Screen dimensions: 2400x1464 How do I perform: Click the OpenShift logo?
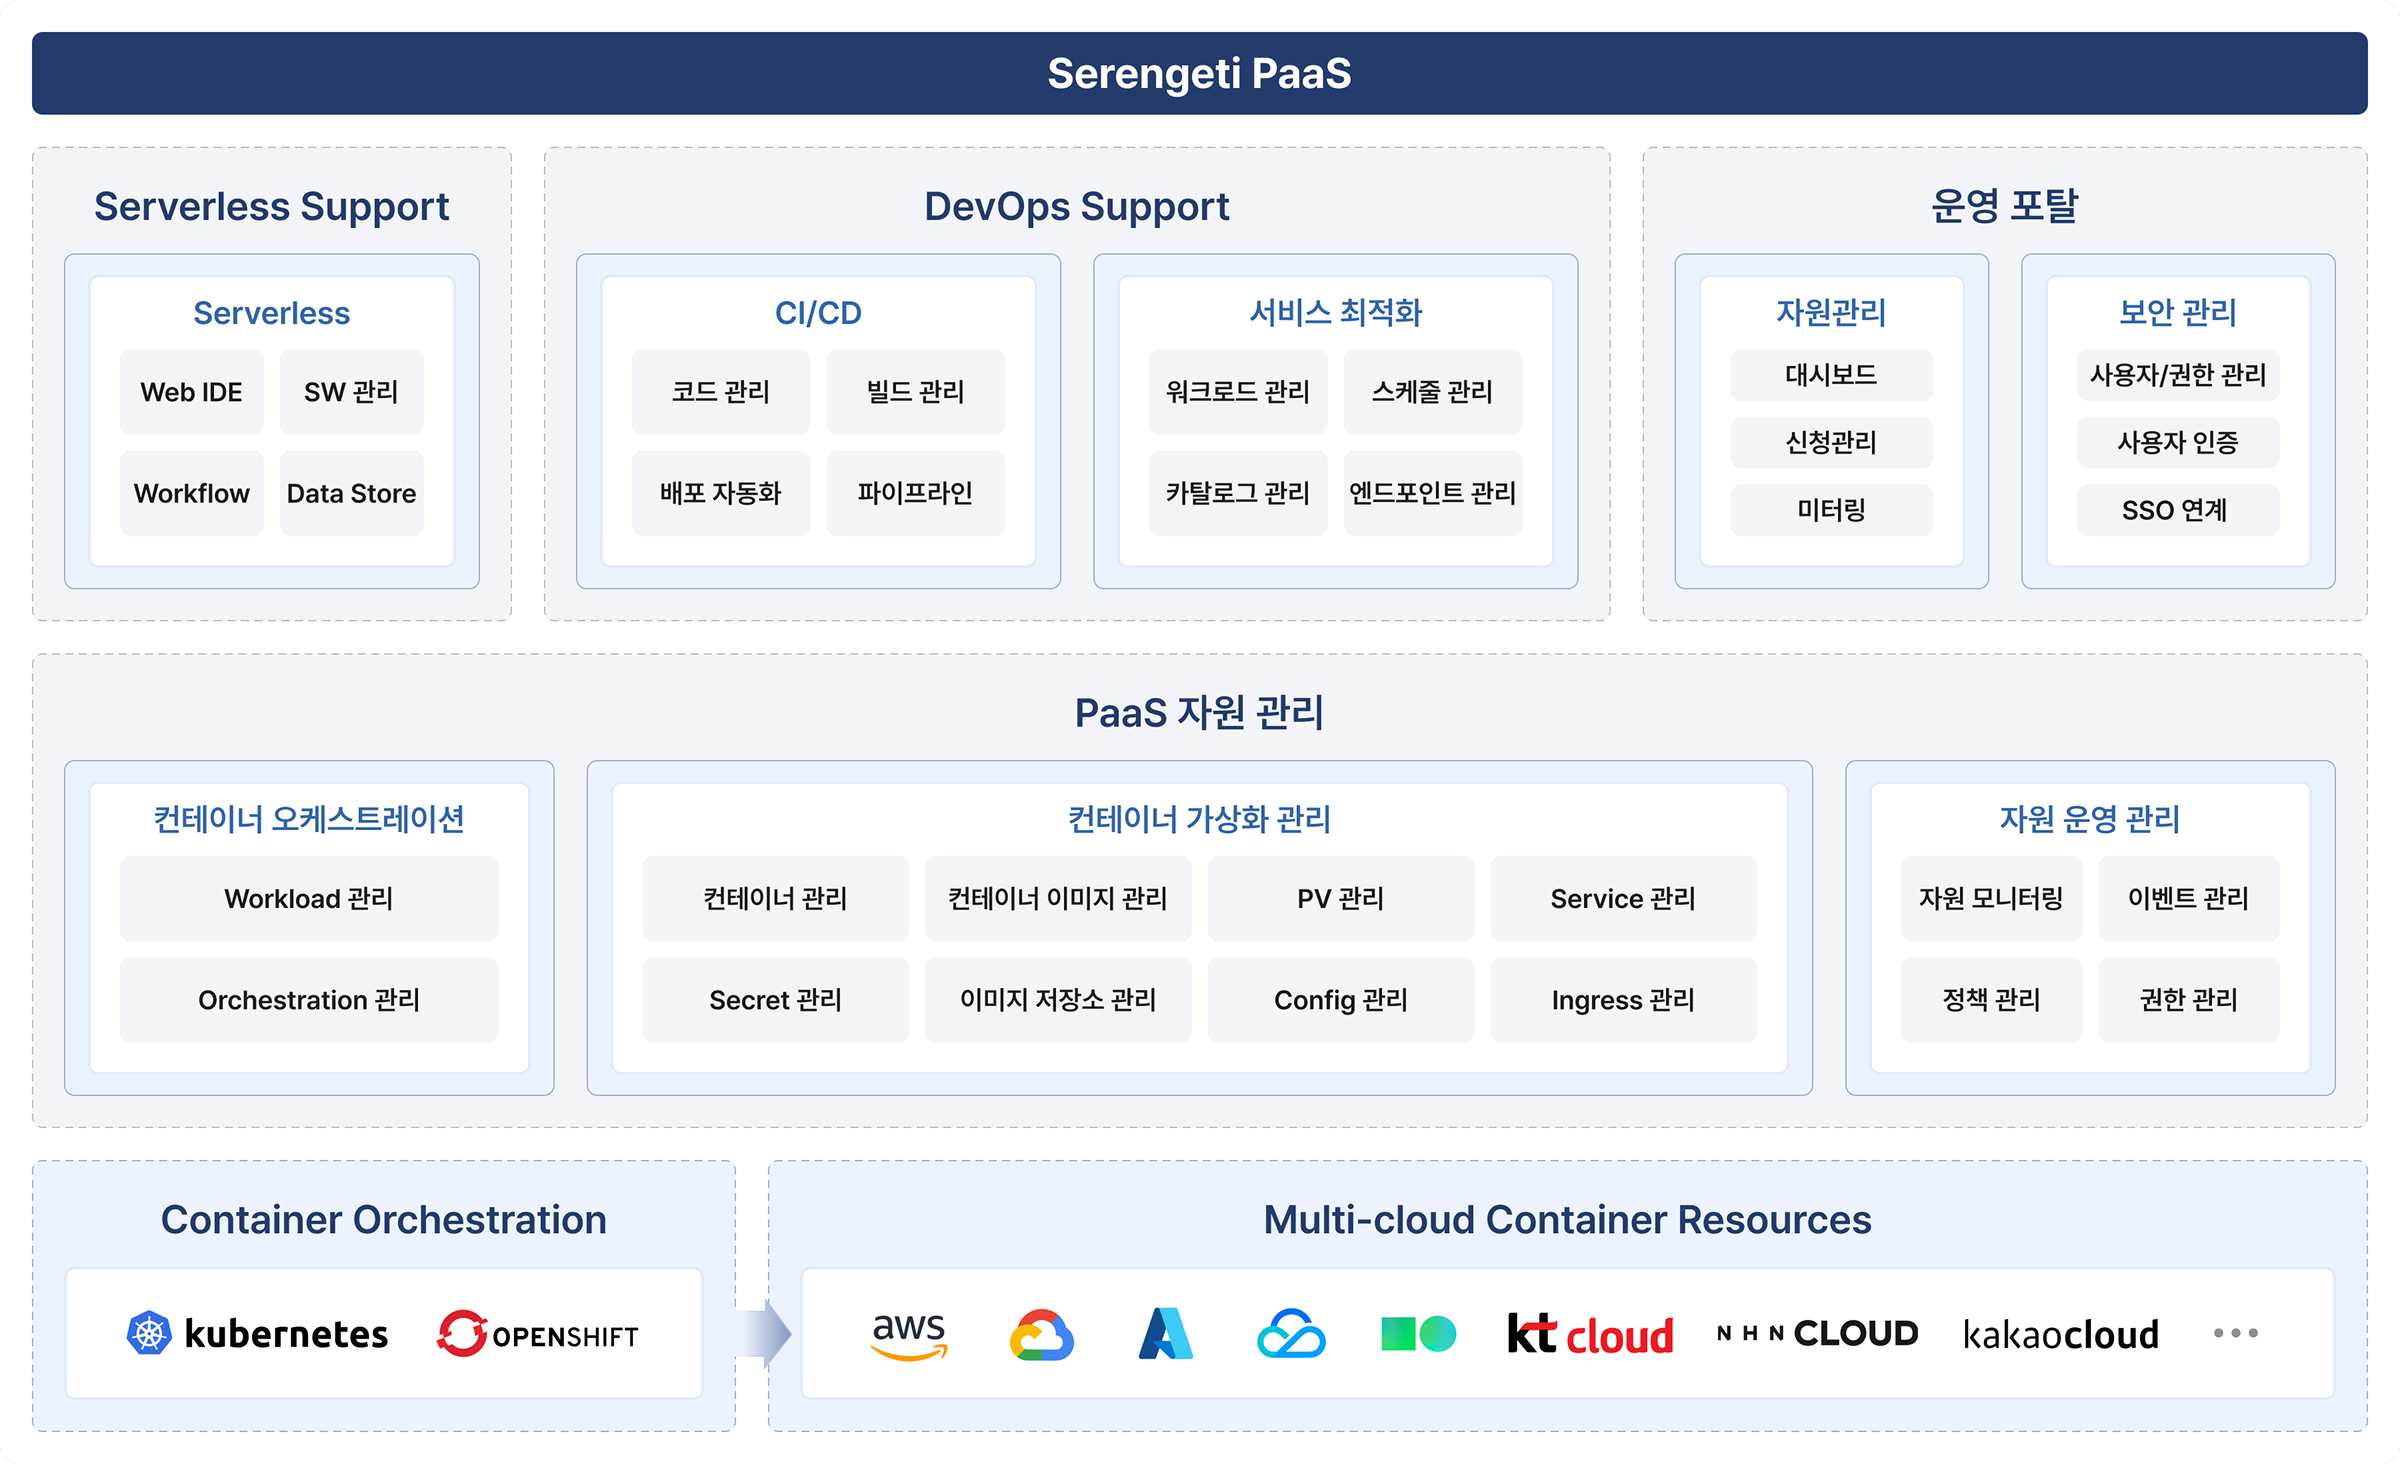(538, 1334)
